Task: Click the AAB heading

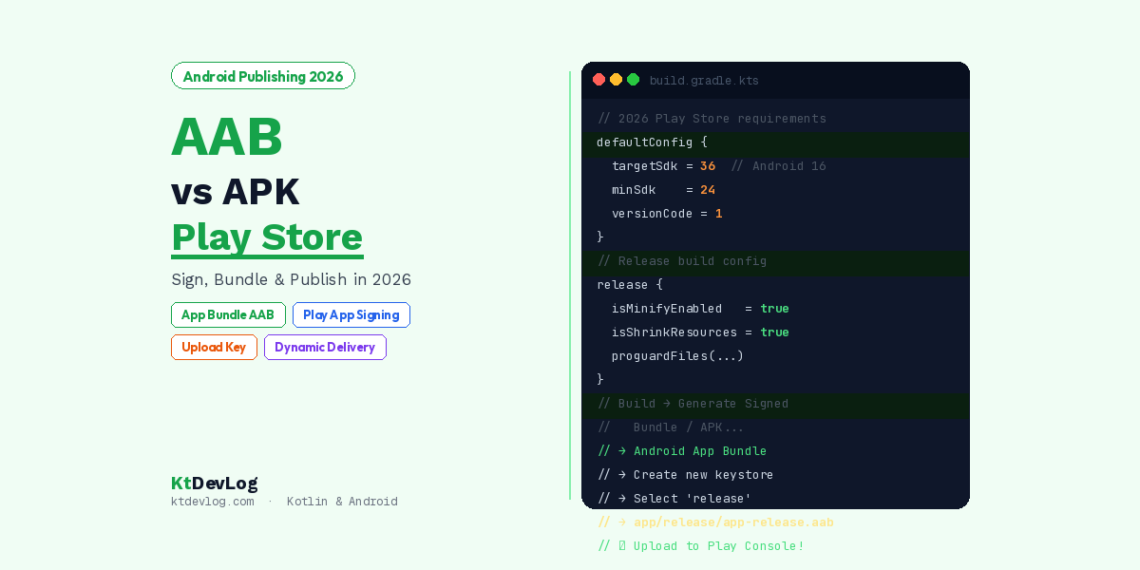Action: point(227,137)
